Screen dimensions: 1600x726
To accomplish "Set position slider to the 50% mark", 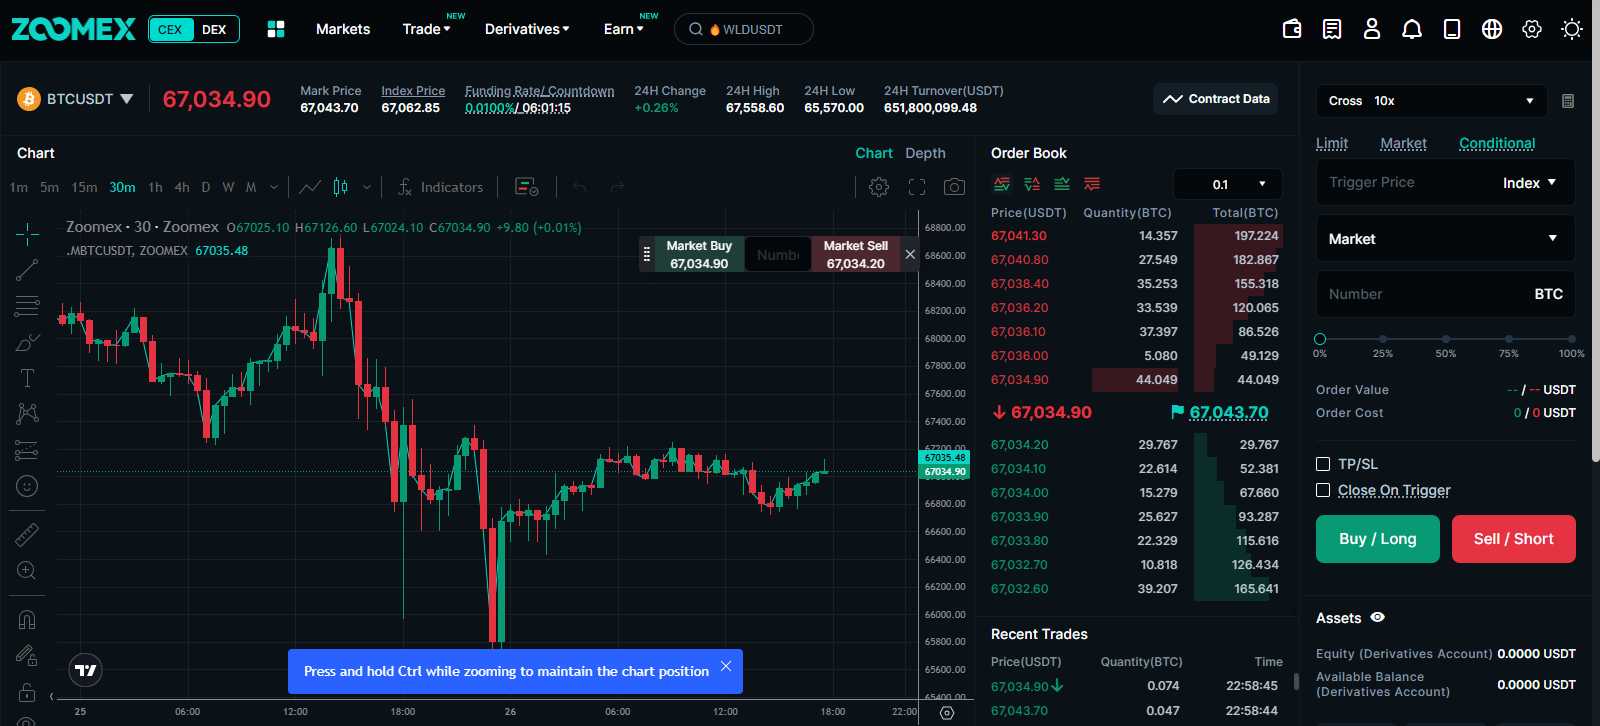I will click(1446, 339).
